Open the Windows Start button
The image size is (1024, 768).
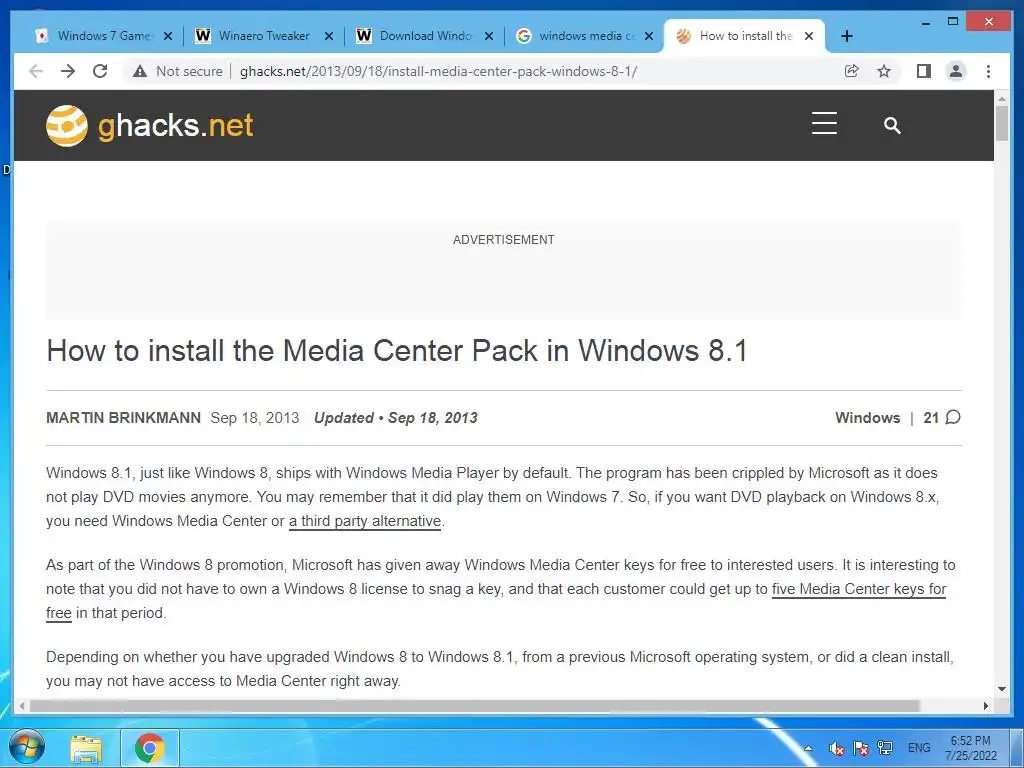click(27, 748)
